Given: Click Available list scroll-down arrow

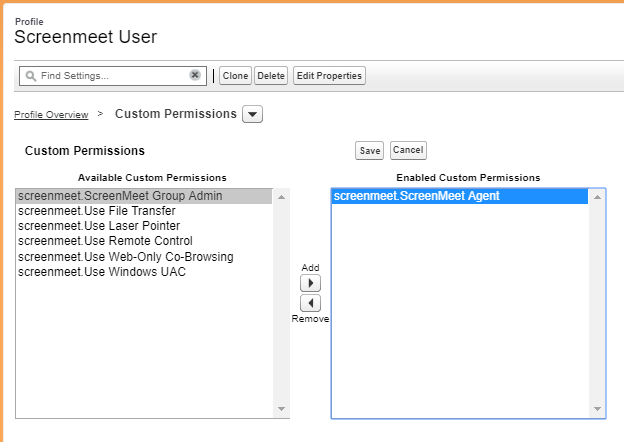Looking at the screenshot, I should [281, 409].
